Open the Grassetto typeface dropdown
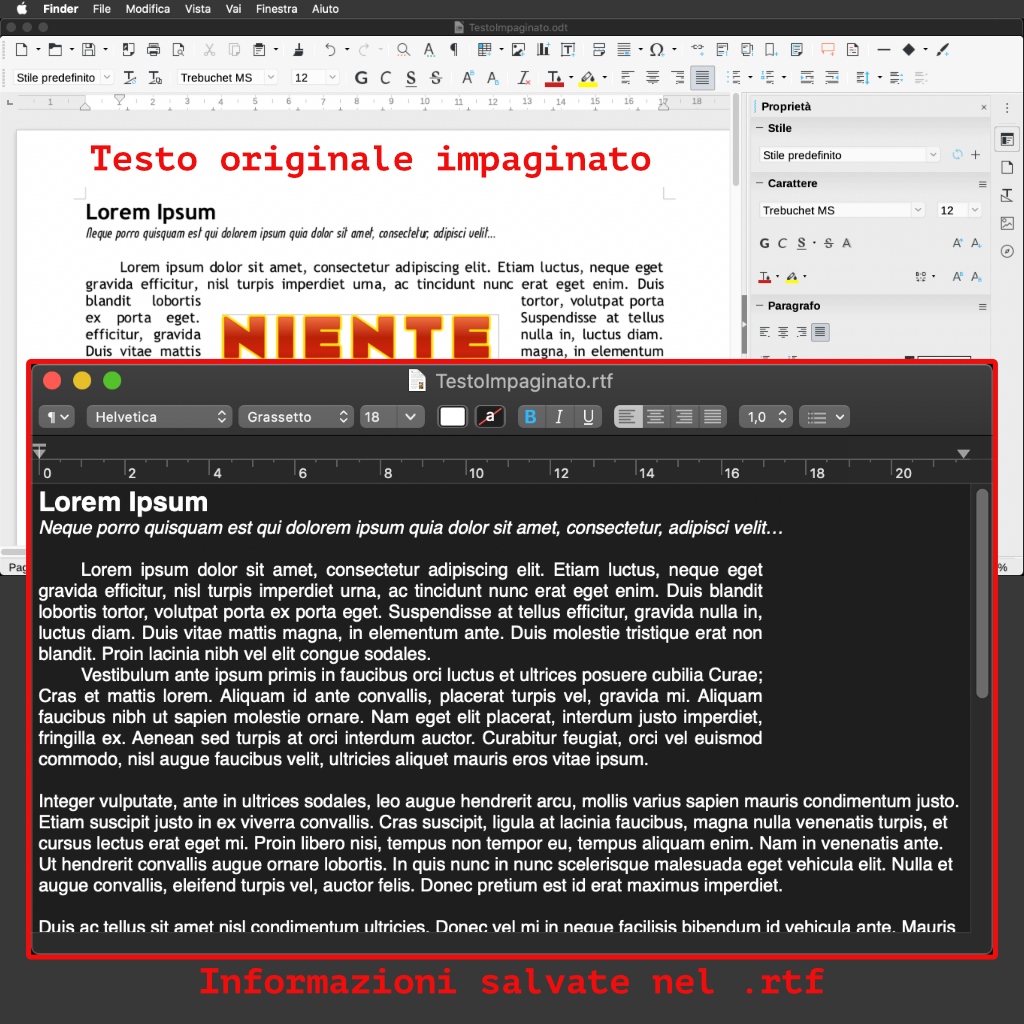The height and width of the screenshot is (1024, 1024). (296, 417)
